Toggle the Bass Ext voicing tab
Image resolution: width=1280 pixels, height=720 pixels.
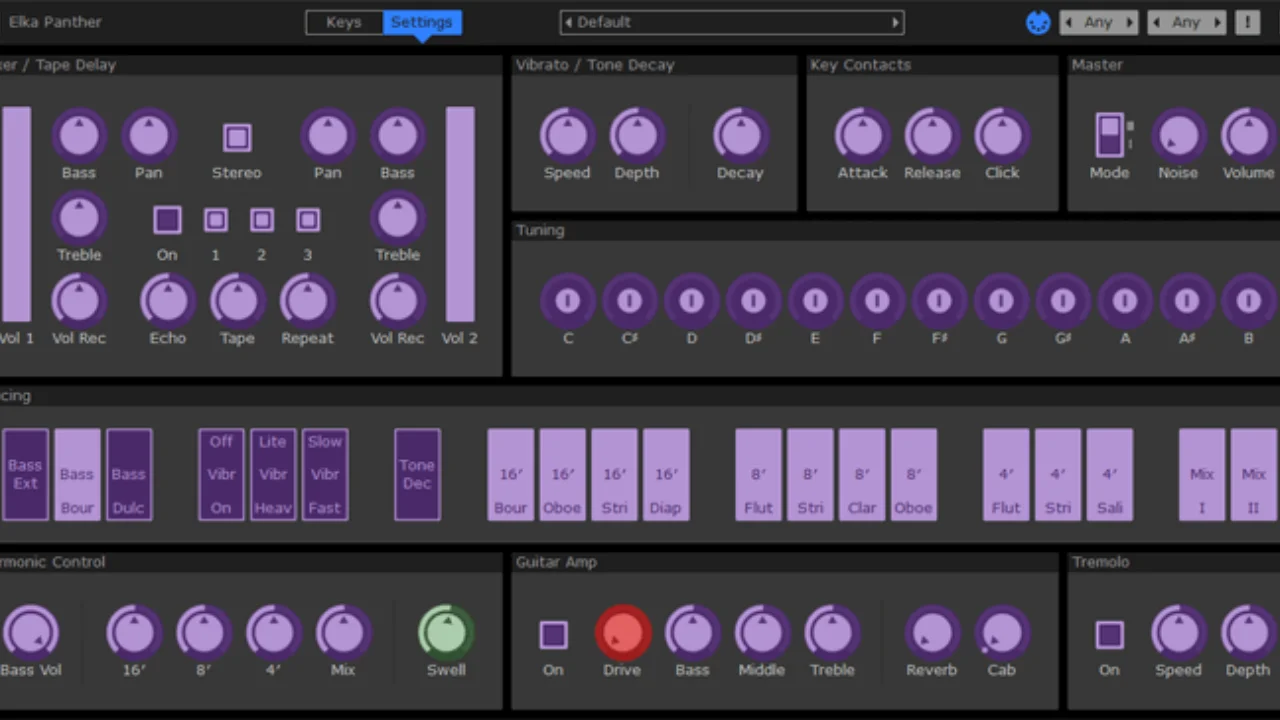pos(25,475)
